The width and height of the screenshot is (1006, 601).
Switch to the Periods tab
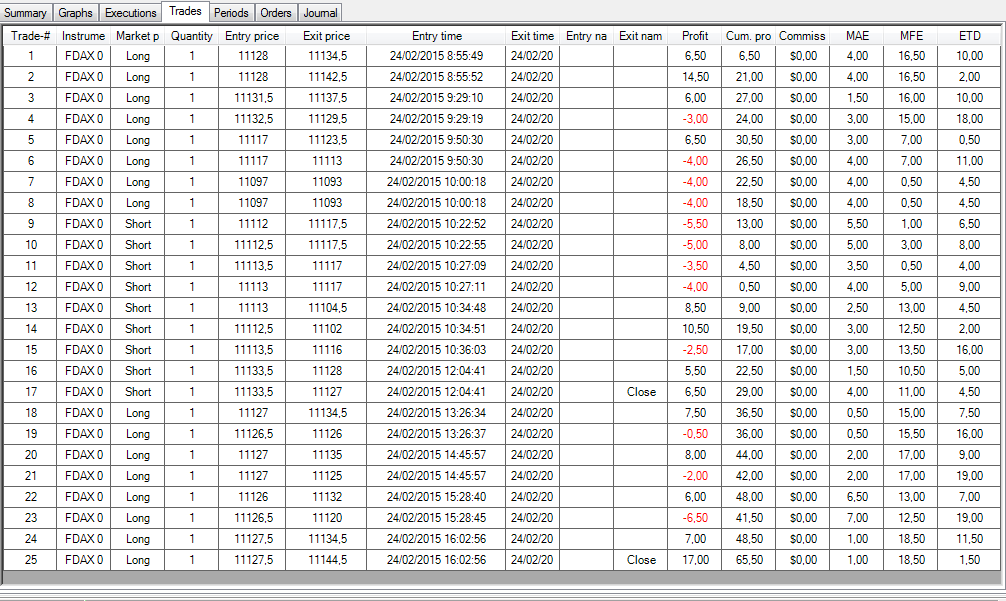pos(231,12)
